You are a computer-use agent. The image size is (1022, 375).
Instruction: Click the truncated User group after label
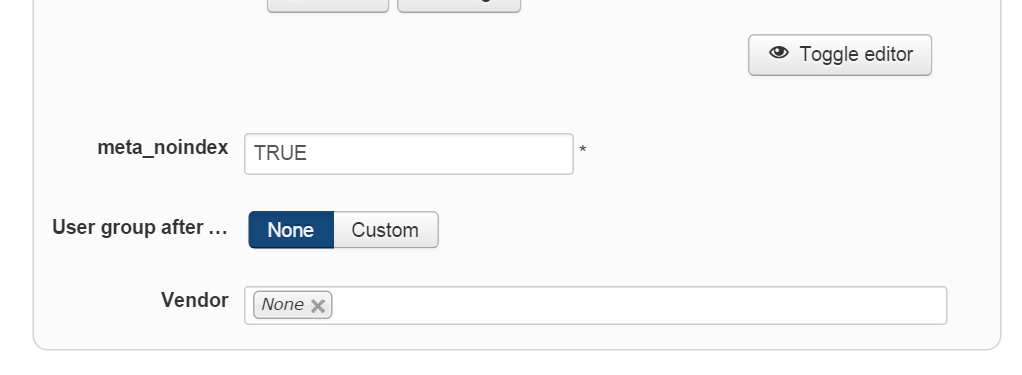[x=140, y=228]
